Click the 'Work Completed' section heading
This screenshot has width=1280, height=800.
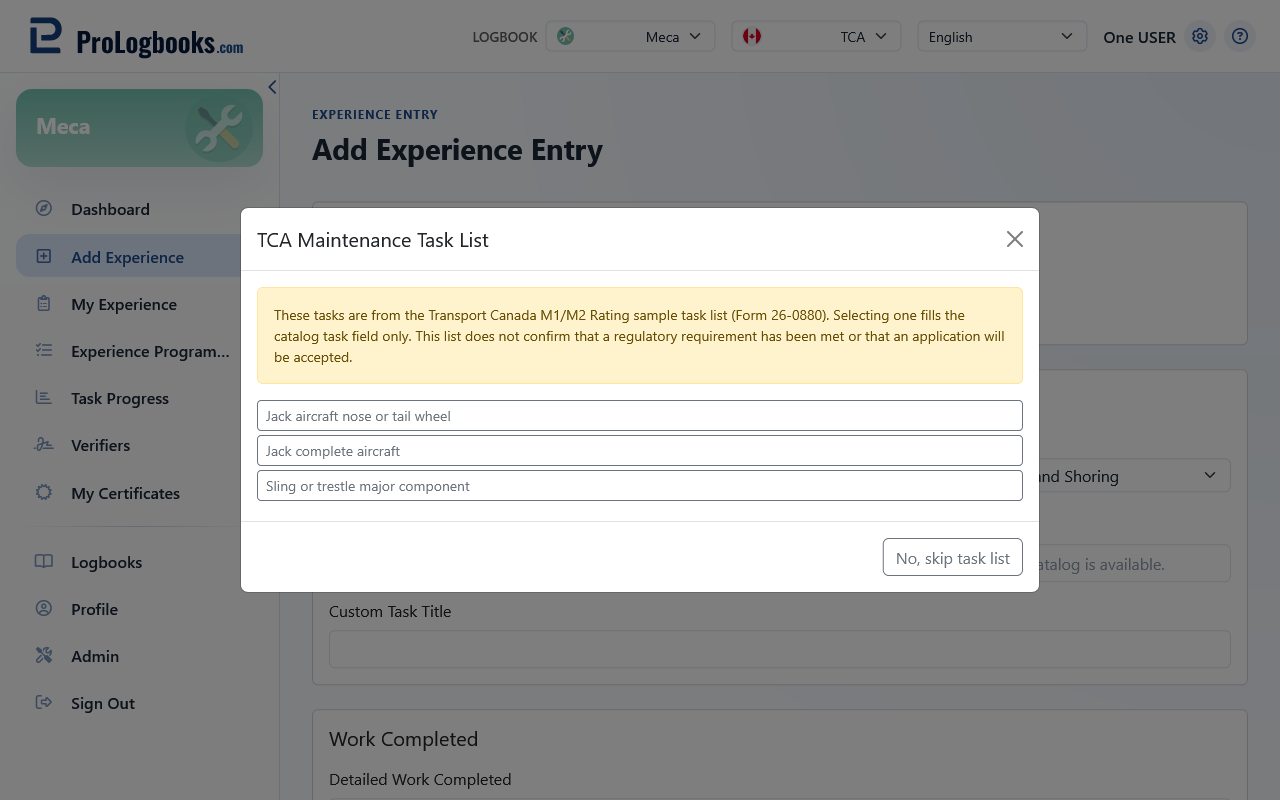click(404, 739)
